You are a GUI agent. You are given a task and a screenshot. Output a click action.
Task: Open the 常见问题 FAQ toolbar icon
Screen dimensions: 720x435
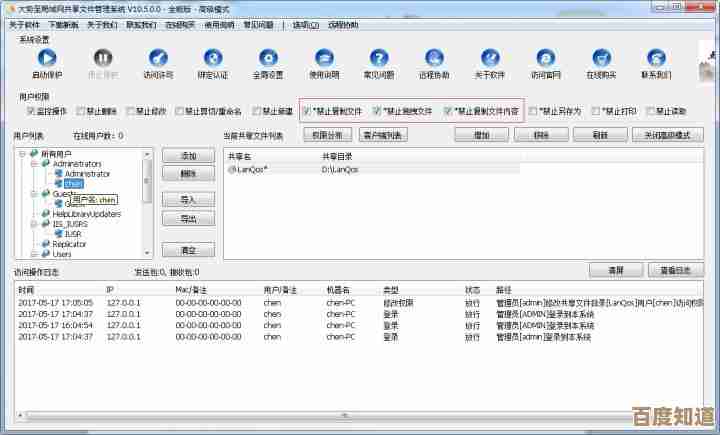click(378, 59)
